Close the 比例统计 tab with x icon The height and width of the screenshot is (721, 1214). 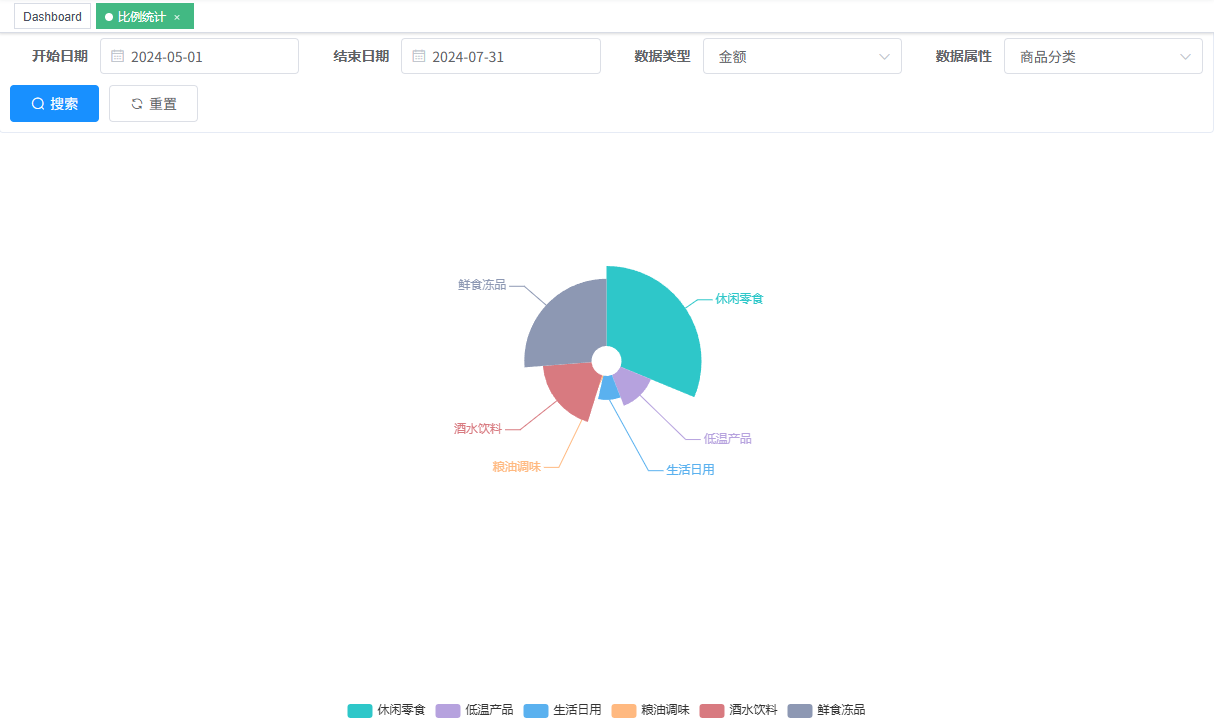pyautogui.click(x=177, y=17)
